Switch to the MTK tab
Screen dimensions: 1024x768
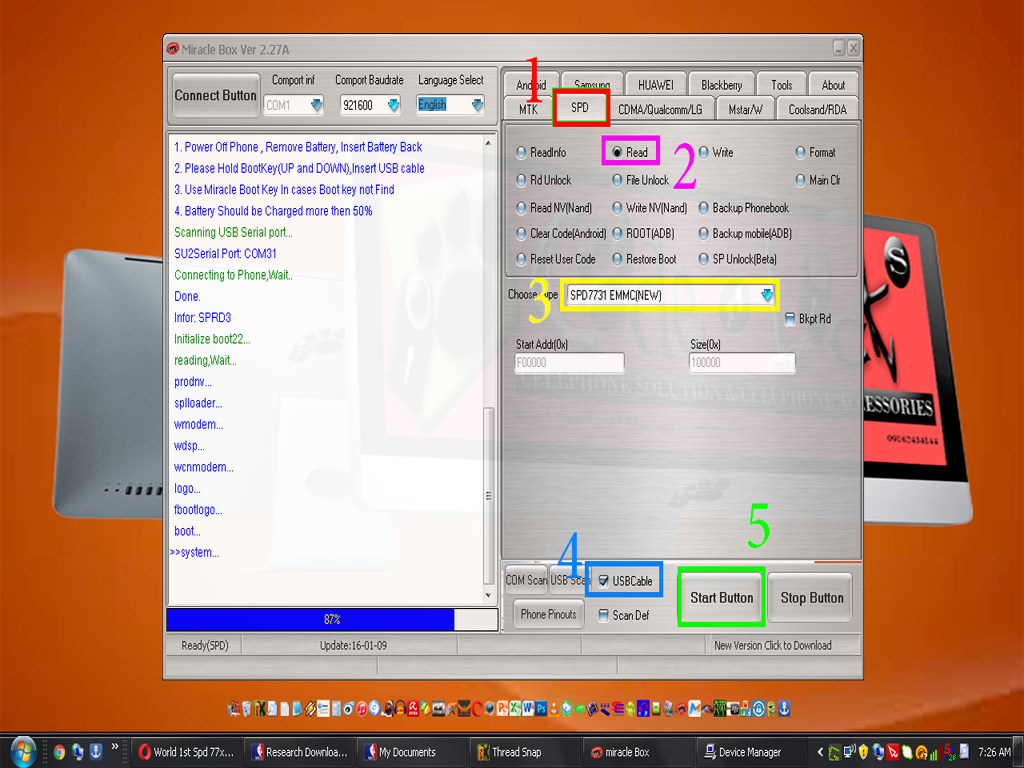pyautogui.click(x=528, y=109)
